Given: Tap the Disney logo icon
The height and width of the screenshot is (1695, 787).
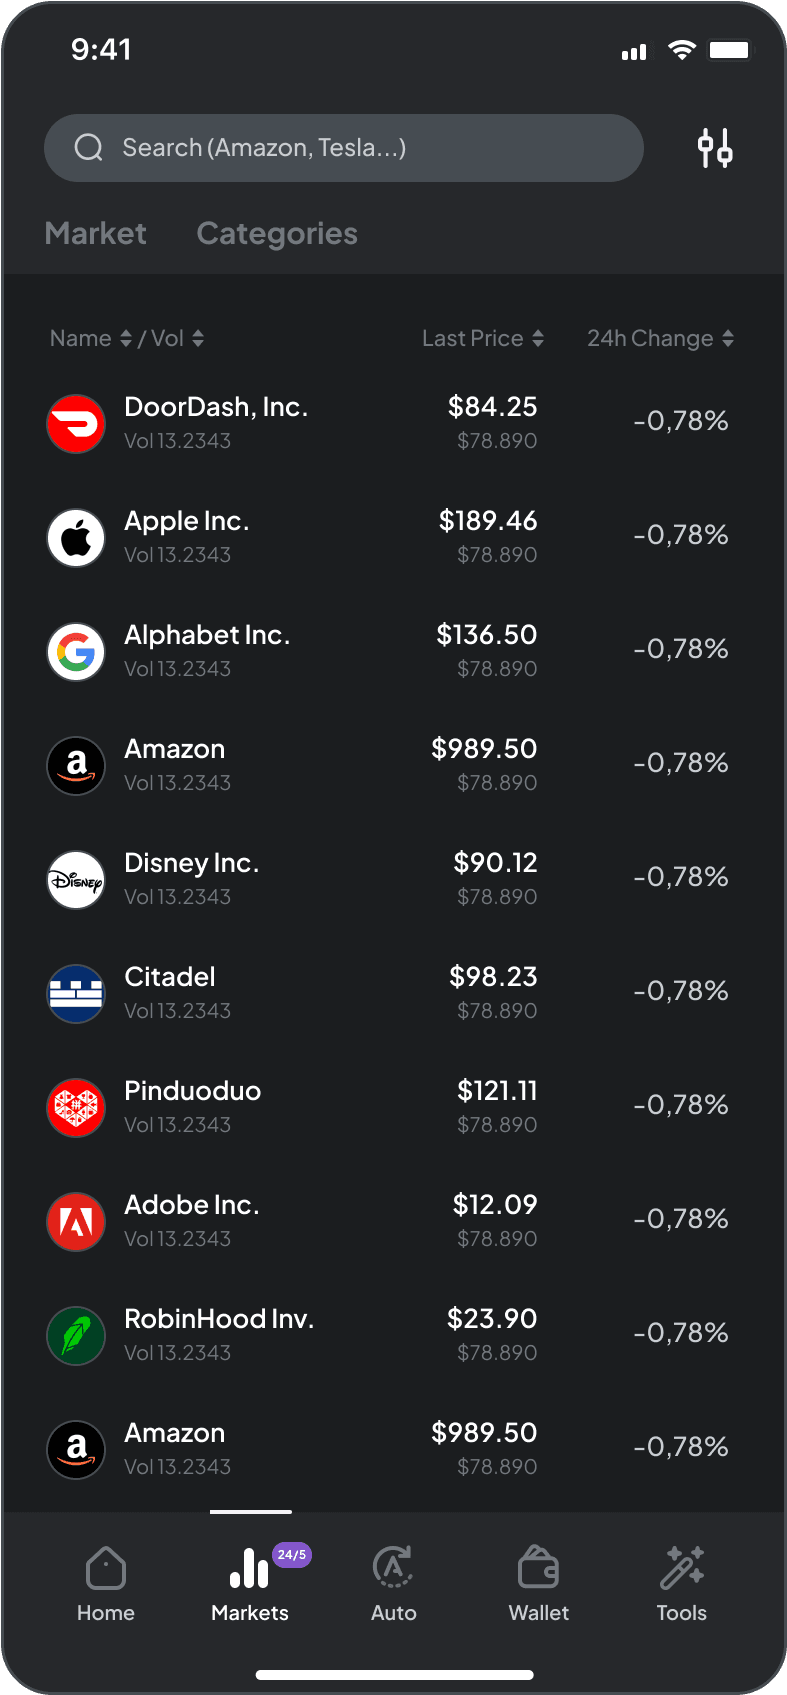Looking at the screenshot, I should [x=76, y=879].
